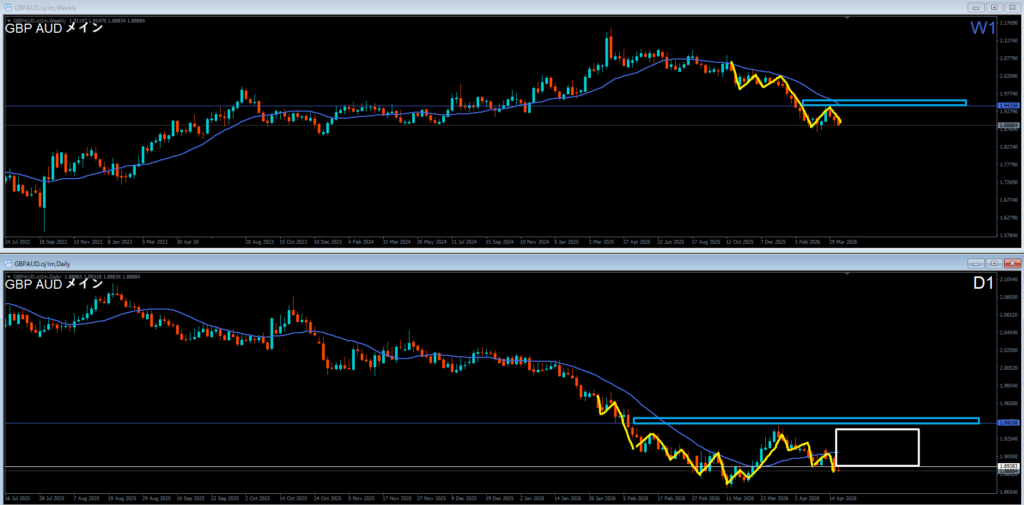
Task: Minimize the GBPAUD Weekly chart window
Action: [x=978, y=7]
